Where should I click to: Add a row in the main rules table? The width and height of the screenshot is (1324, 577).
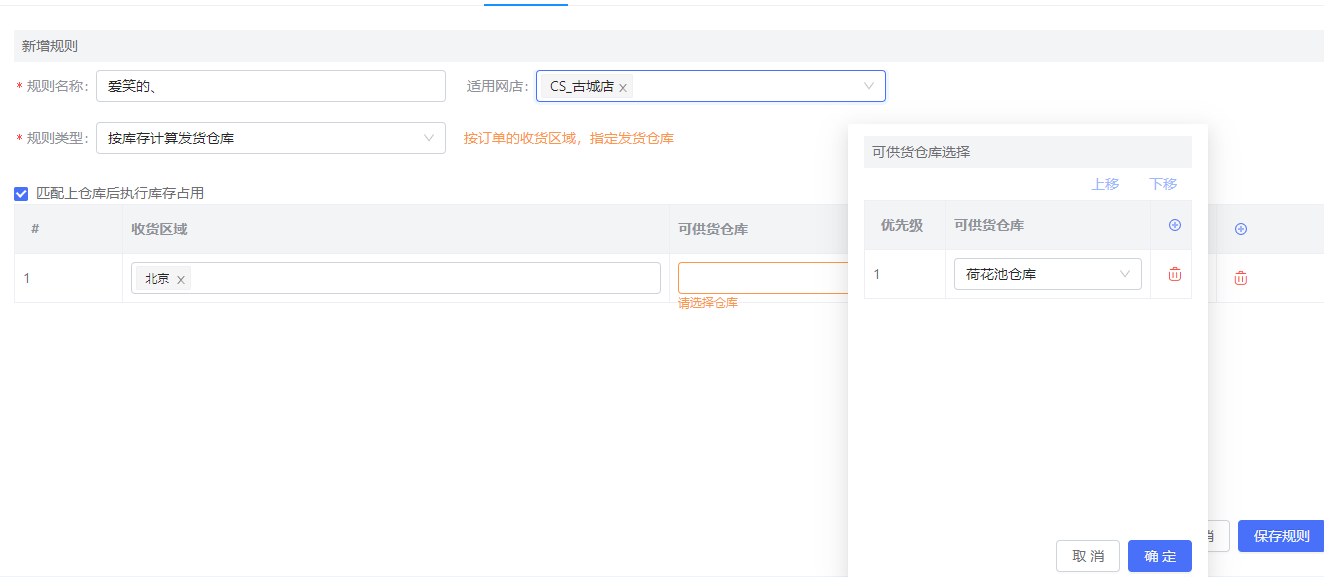1241,229
